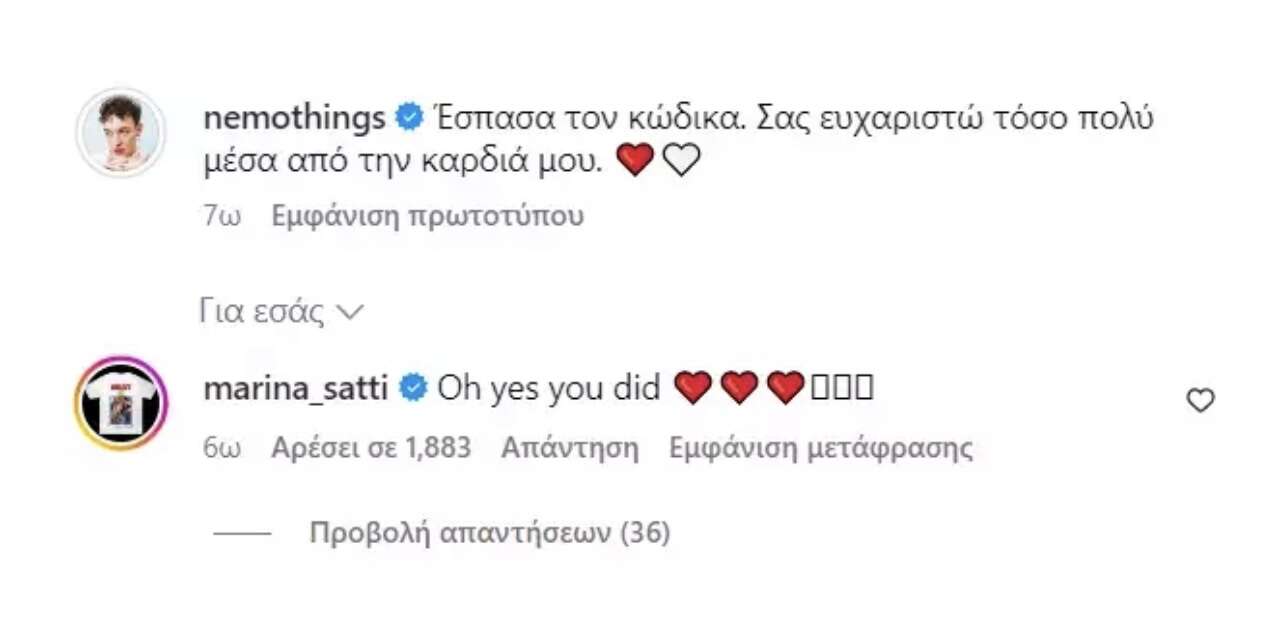Screen dimensions: 1283x640
Task: Click the 'Oh yes you did' comment text
Action: 549,388
